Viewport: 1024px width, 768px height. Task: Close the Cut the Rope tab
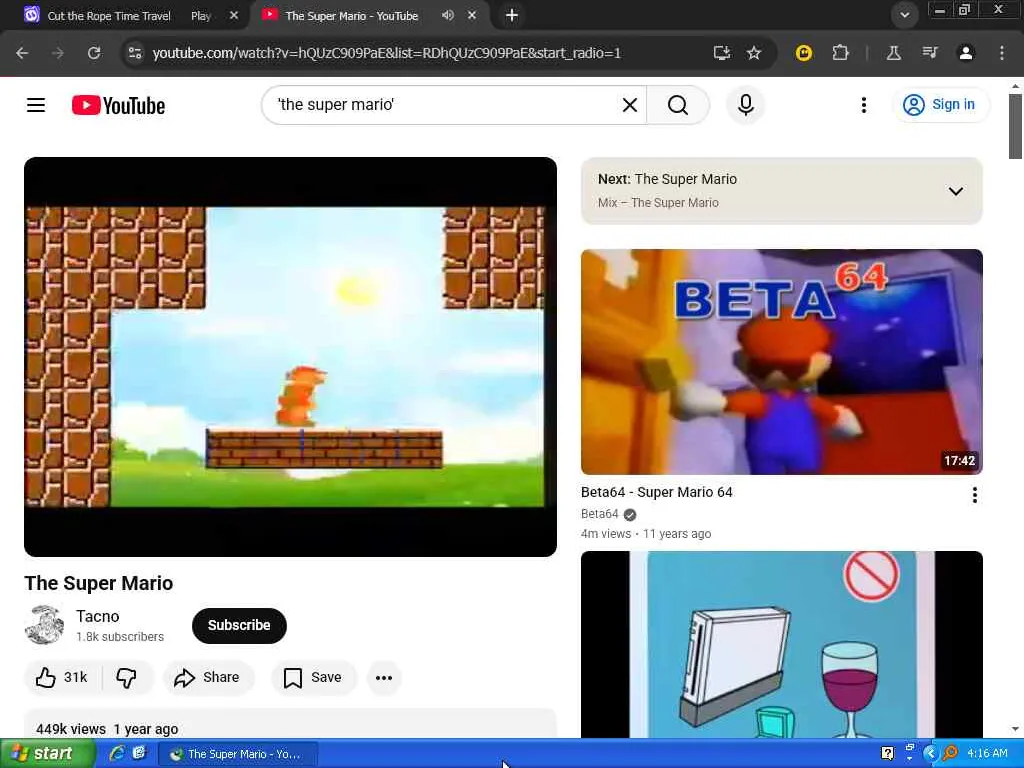click(234, 16)
